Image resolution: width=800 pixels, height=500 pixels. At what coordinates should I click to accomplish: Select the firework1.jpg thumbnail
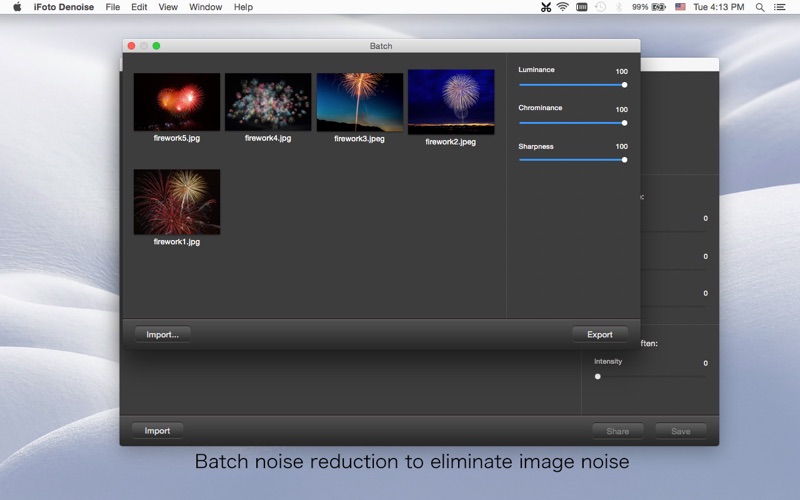click(177, 202)
